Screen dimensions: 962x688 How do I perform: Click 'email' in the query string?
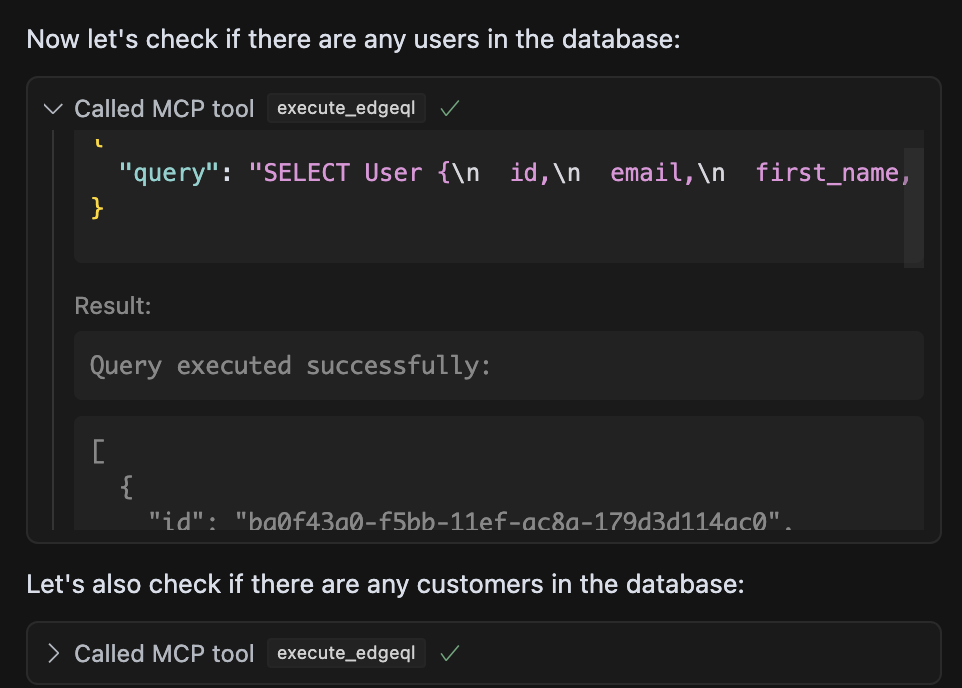click(646, 173)
